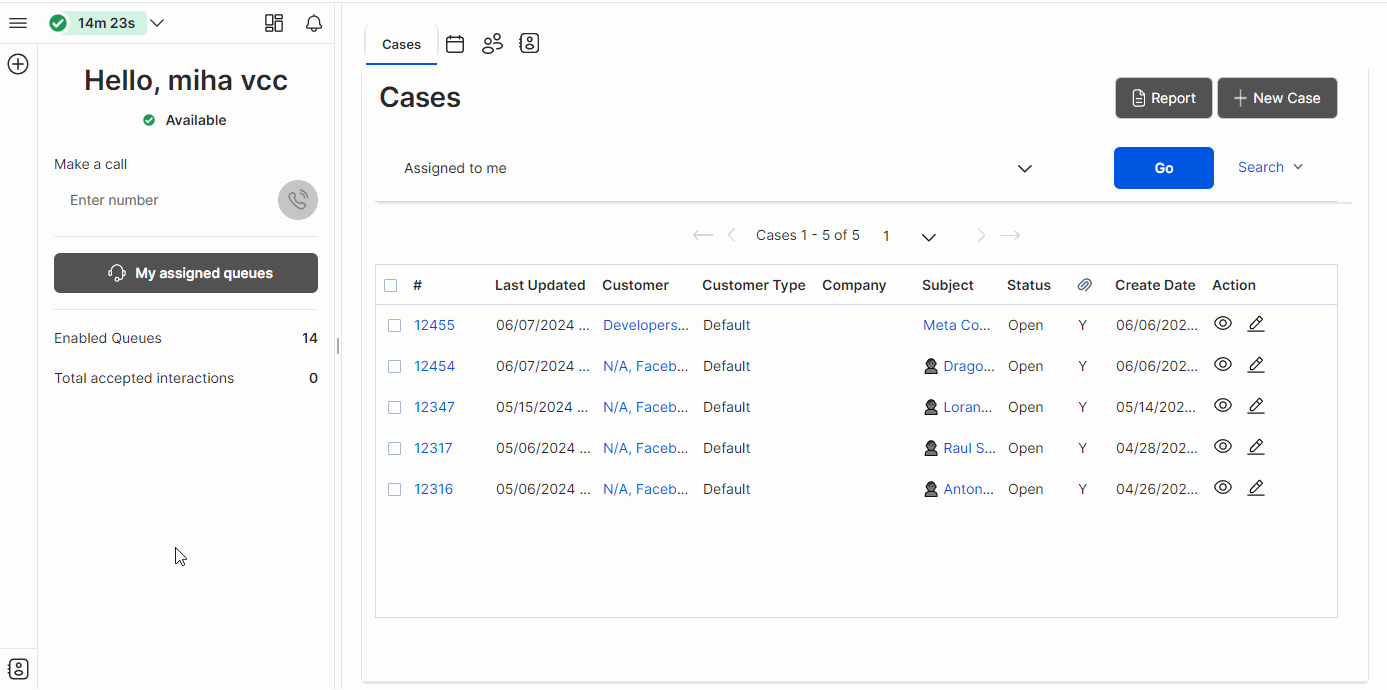The height and width of the screenshot is (690, 1387).
Task: View case 12455 with eye icon
Action: point(1223,324)
